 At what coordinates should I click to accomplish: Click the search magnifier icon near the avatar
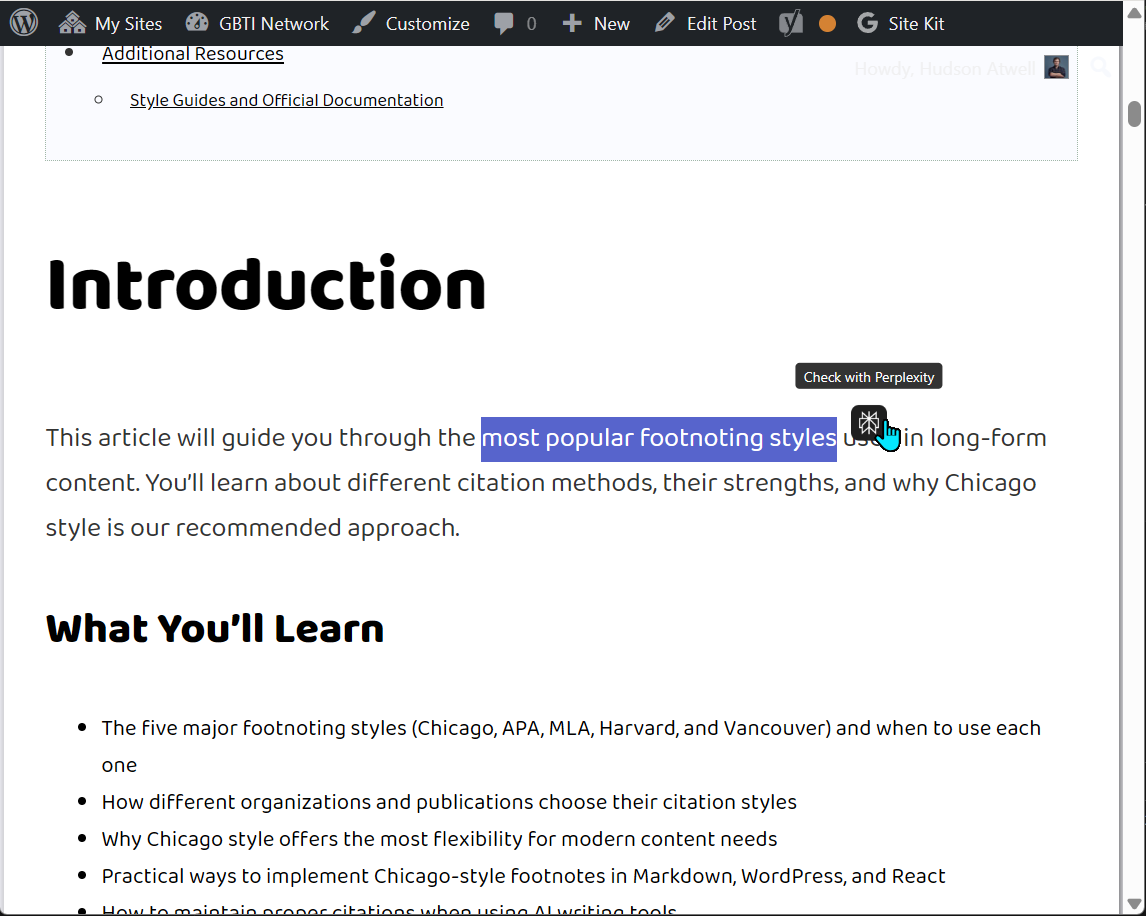1100,68
